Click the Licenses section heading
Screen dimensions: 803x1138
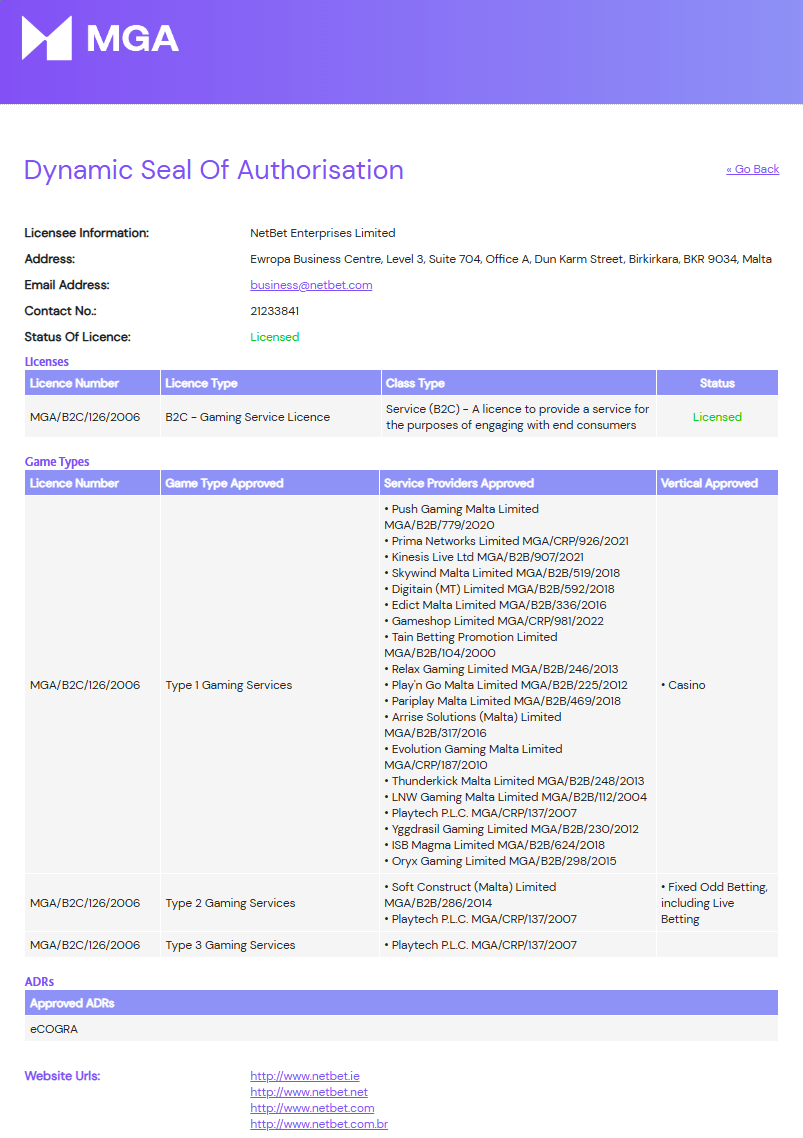point(47,361)
